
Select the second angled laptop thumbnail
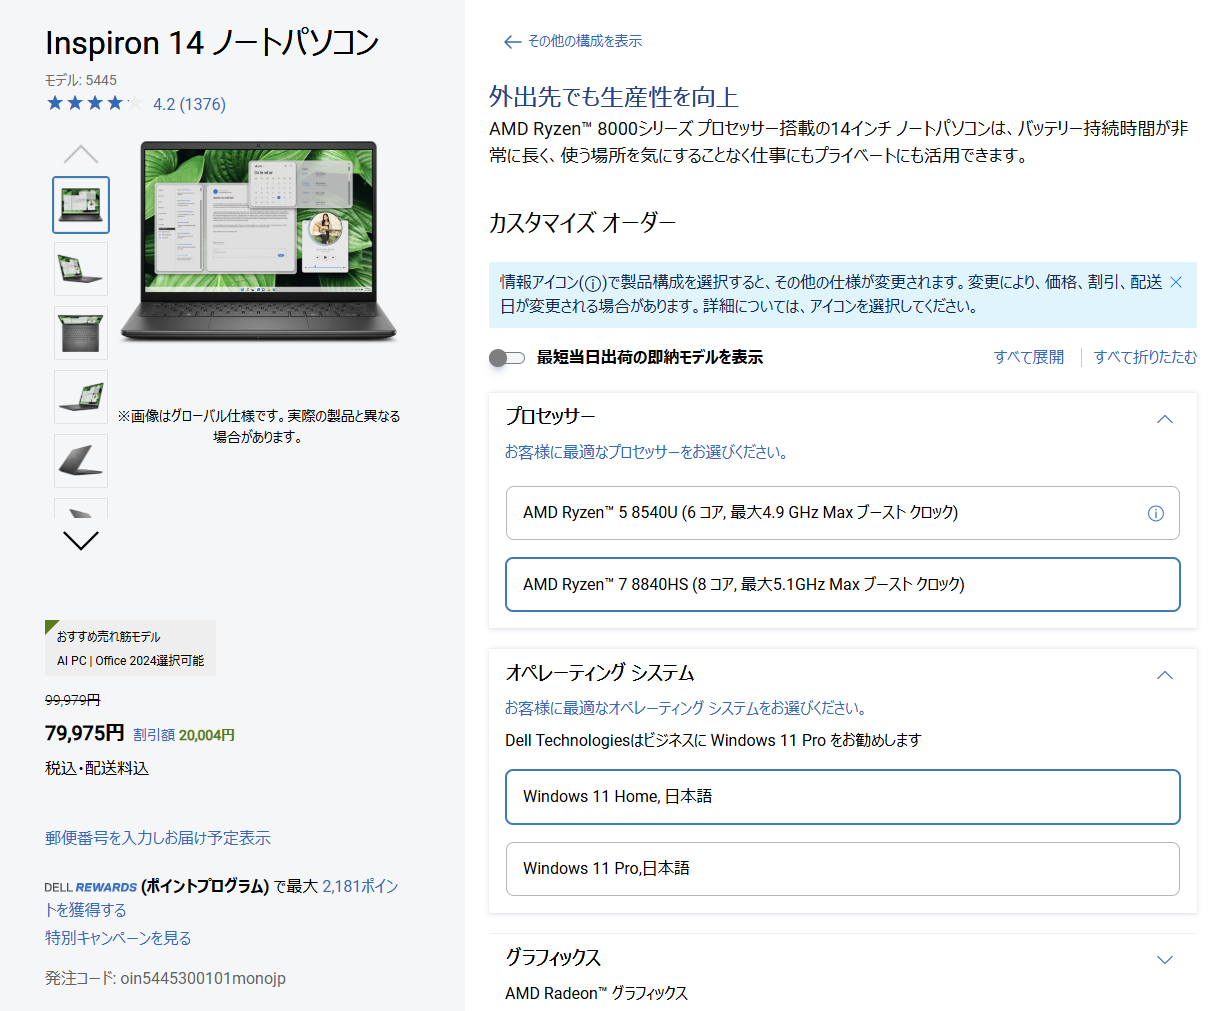click(81, 269)
